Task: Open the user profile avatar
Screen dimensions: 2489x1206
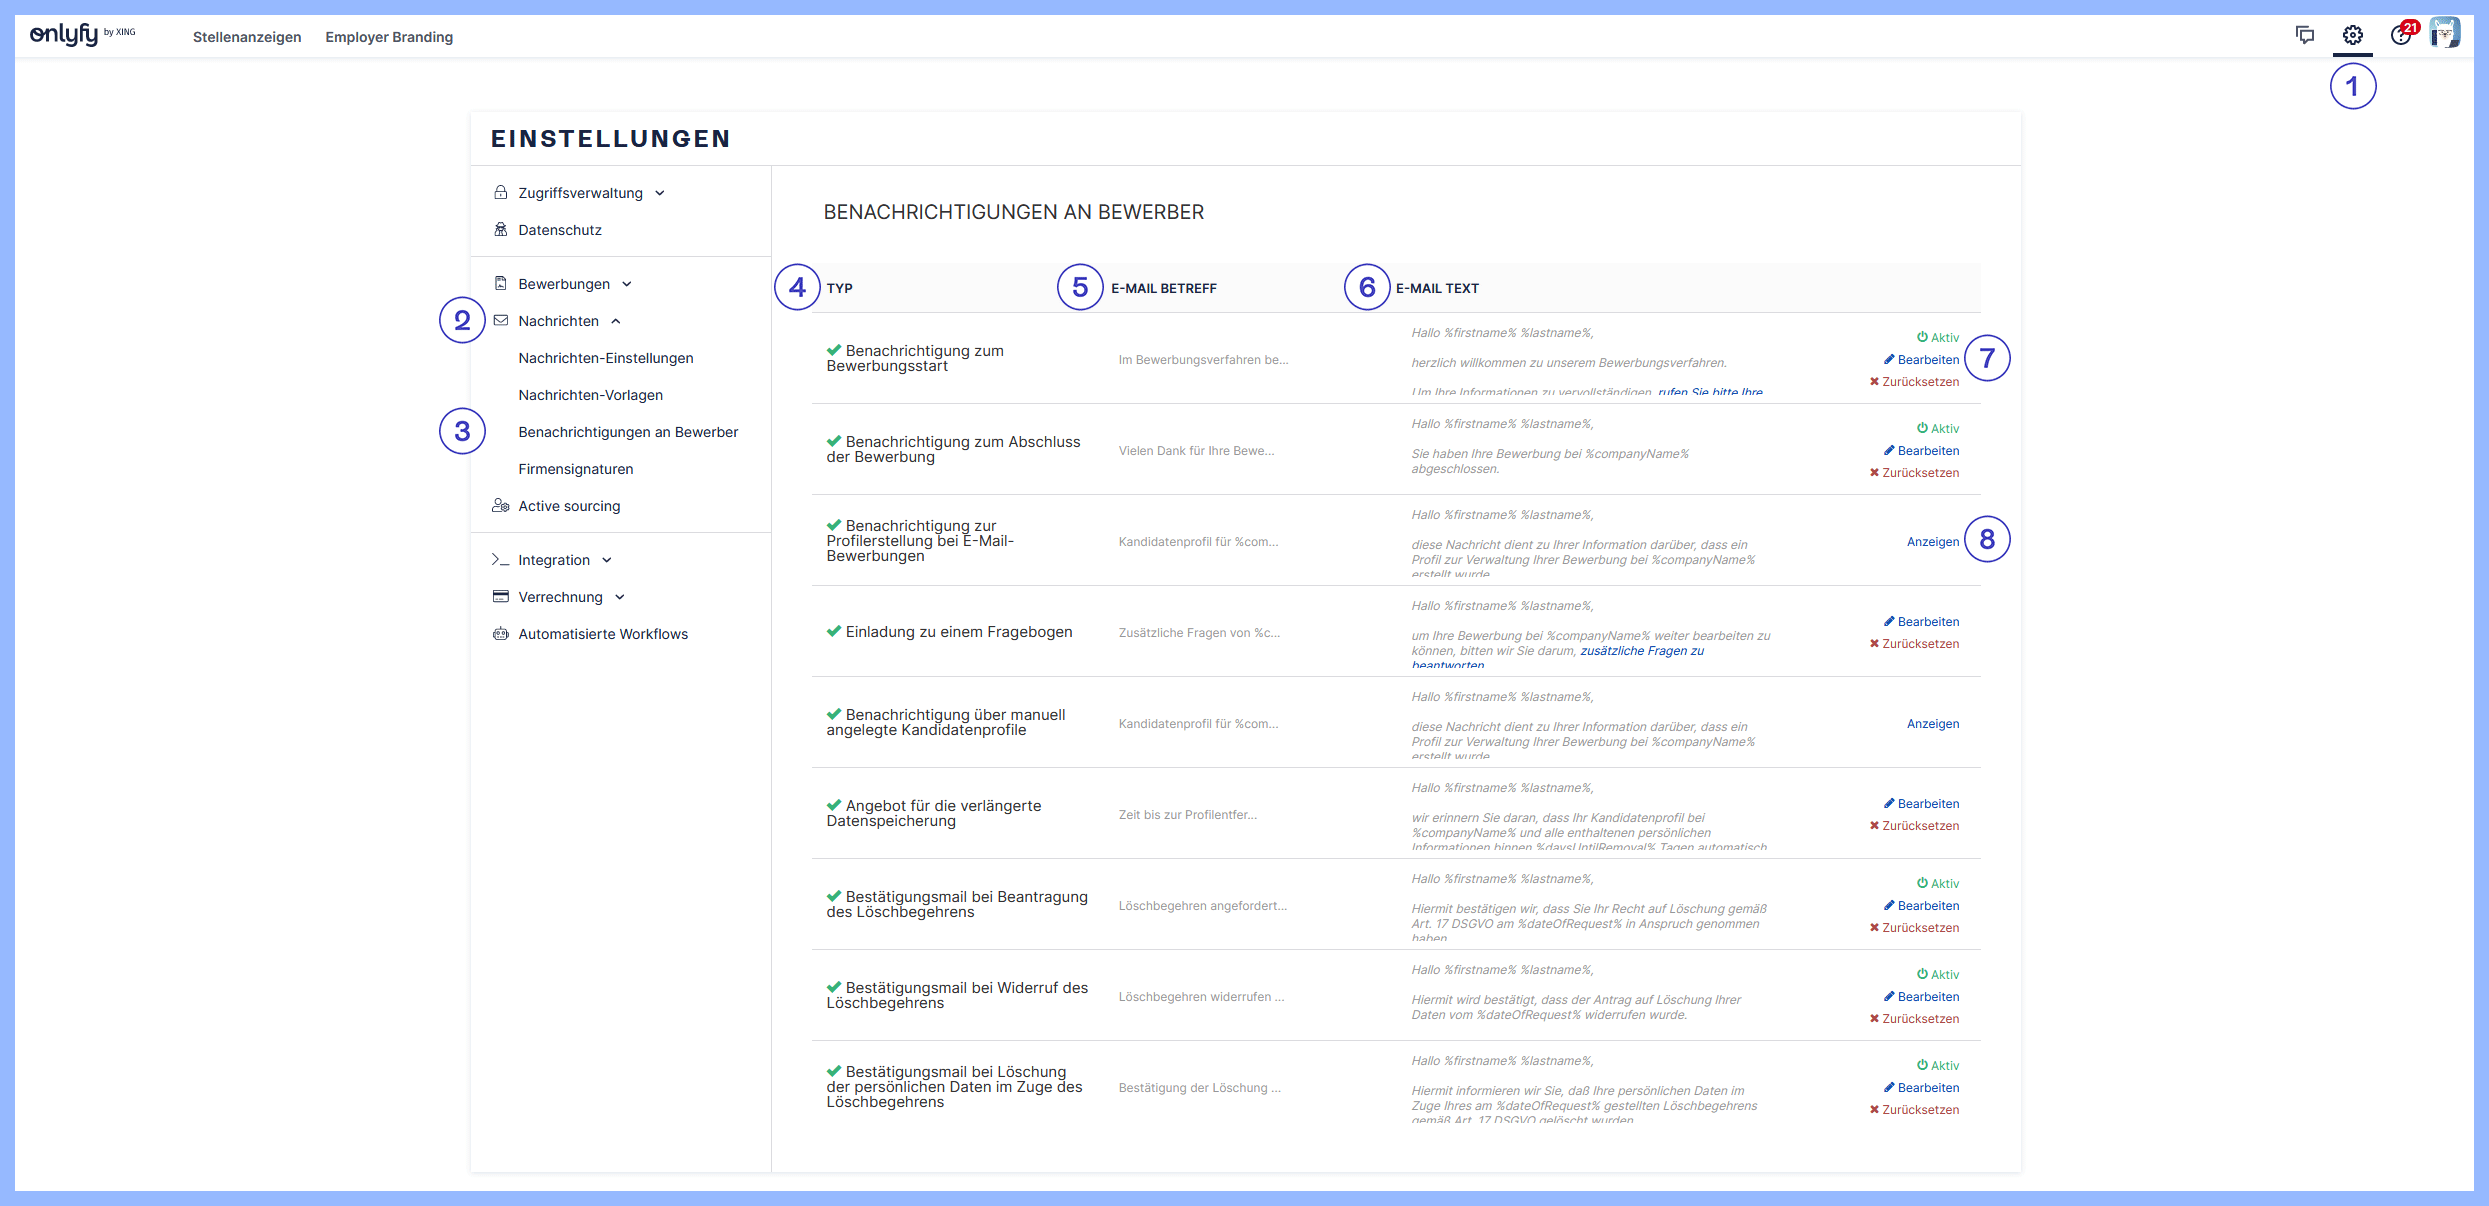Action: pos(2444,34)
